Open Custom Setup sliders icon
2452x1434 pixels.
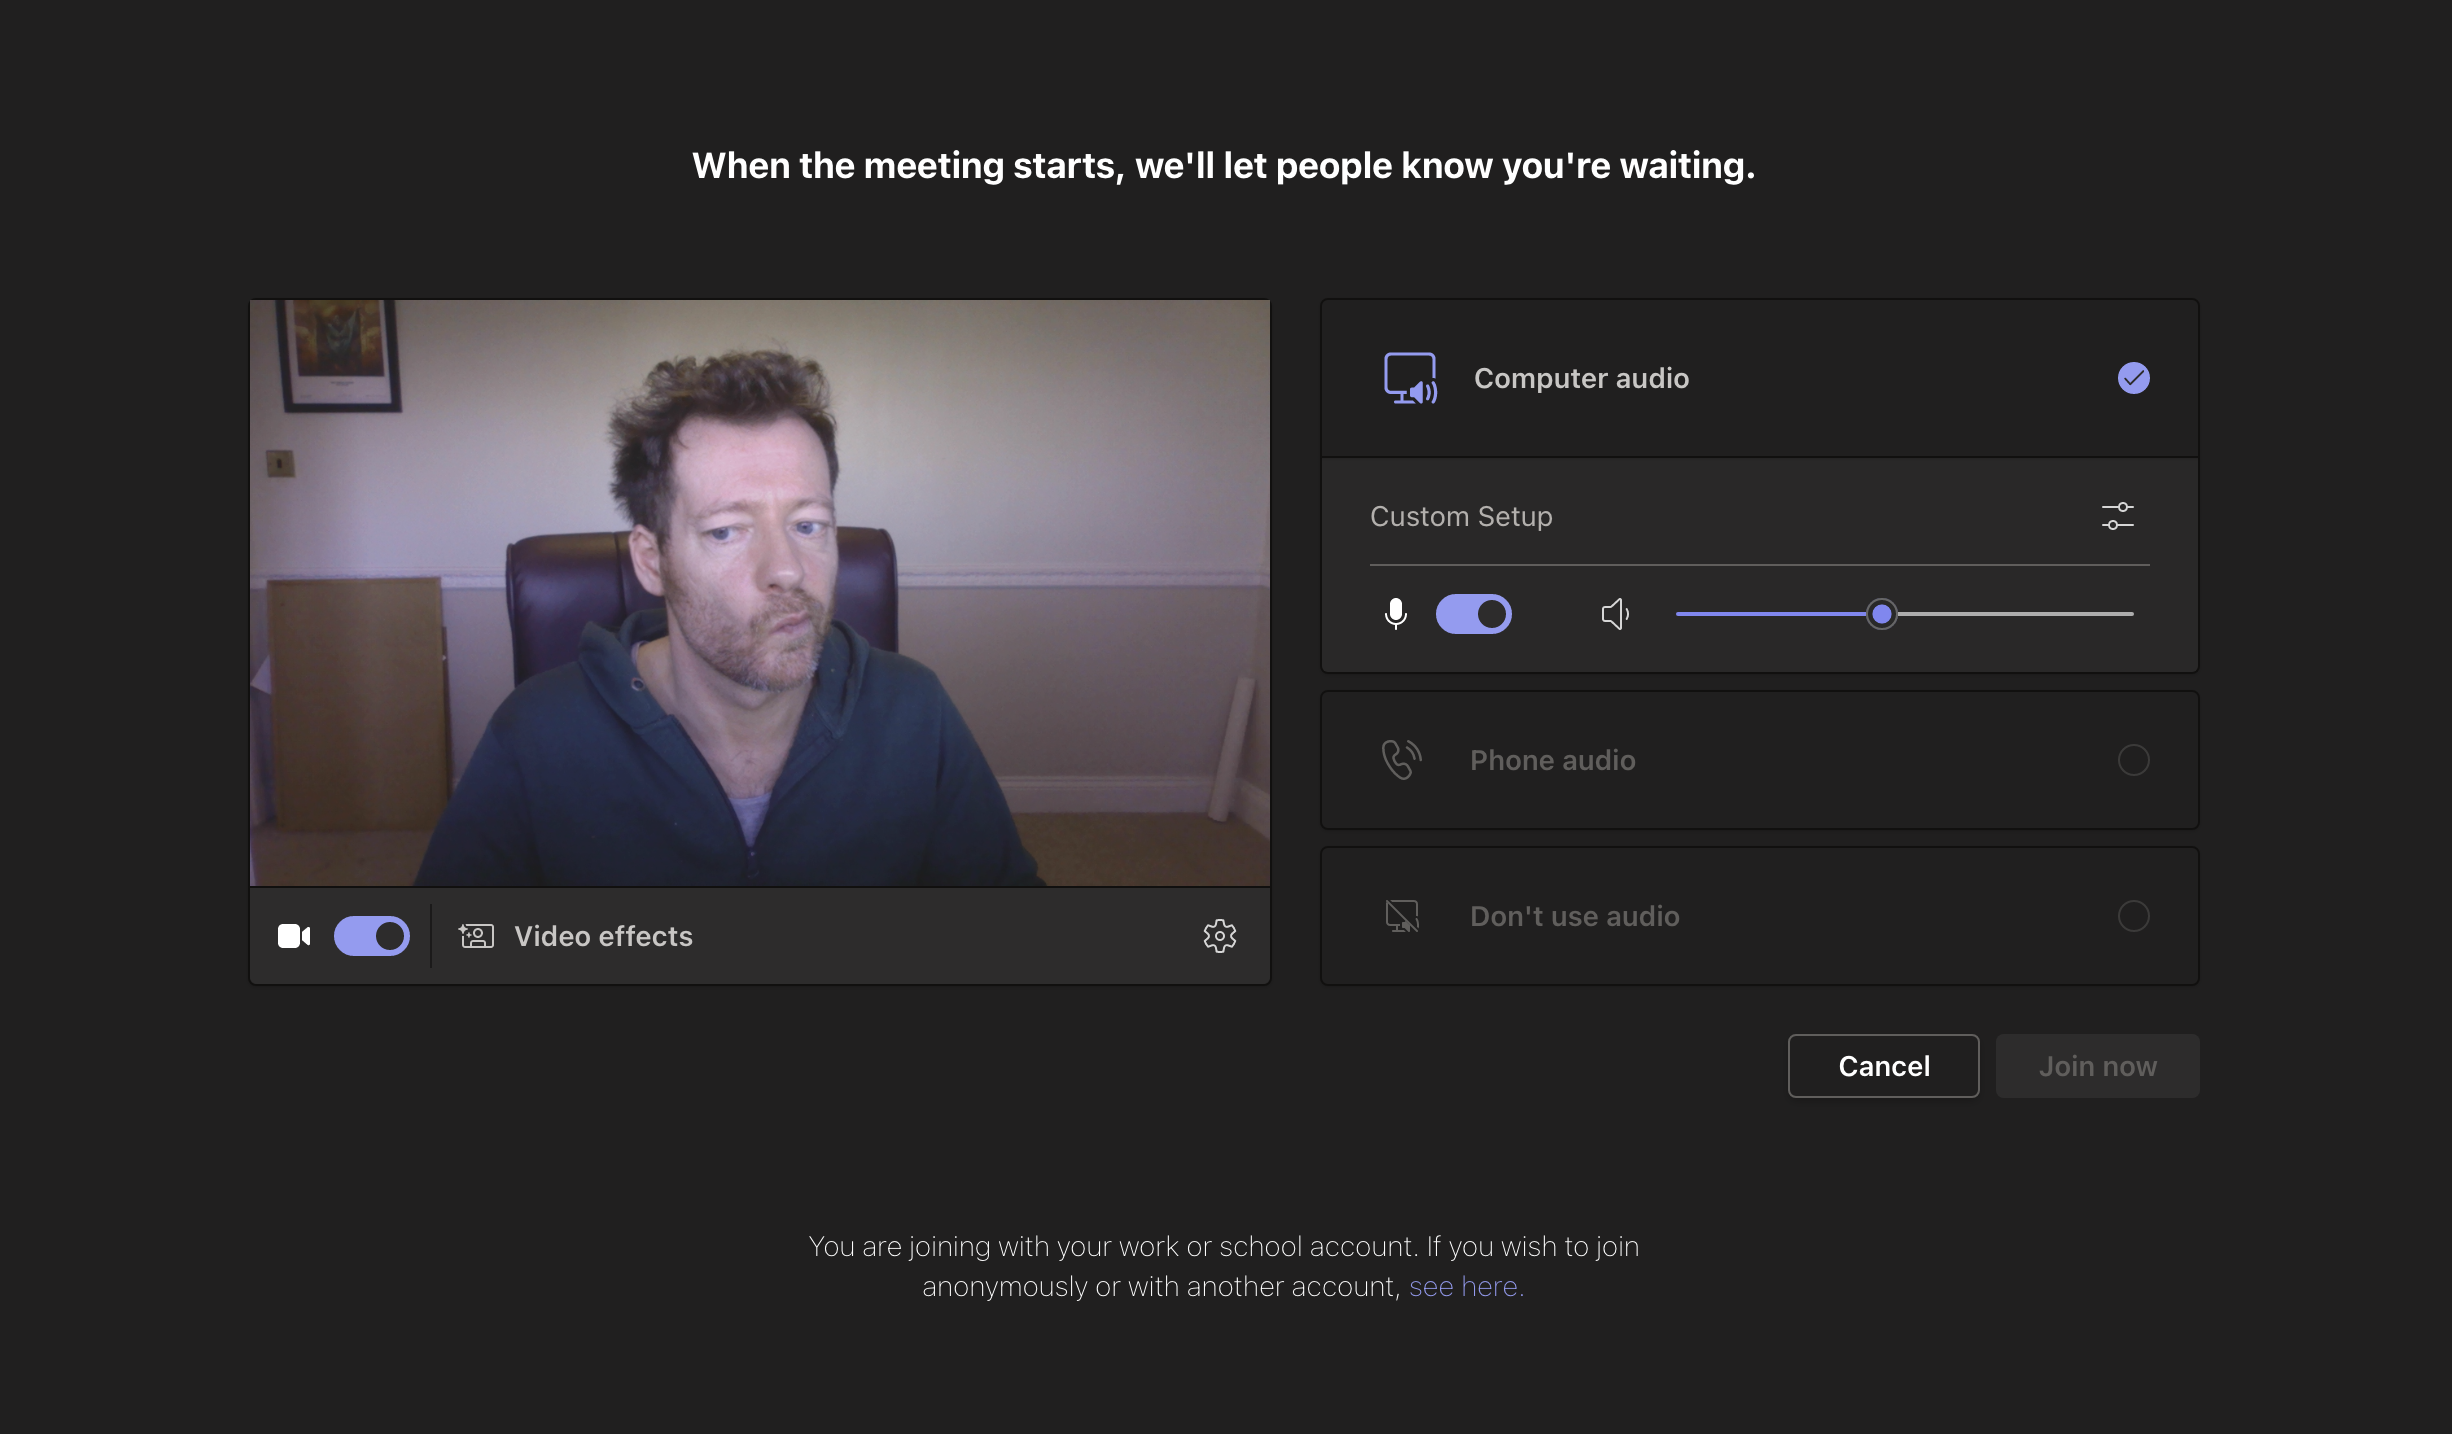pyautogui.click(x=2118, y=516)
